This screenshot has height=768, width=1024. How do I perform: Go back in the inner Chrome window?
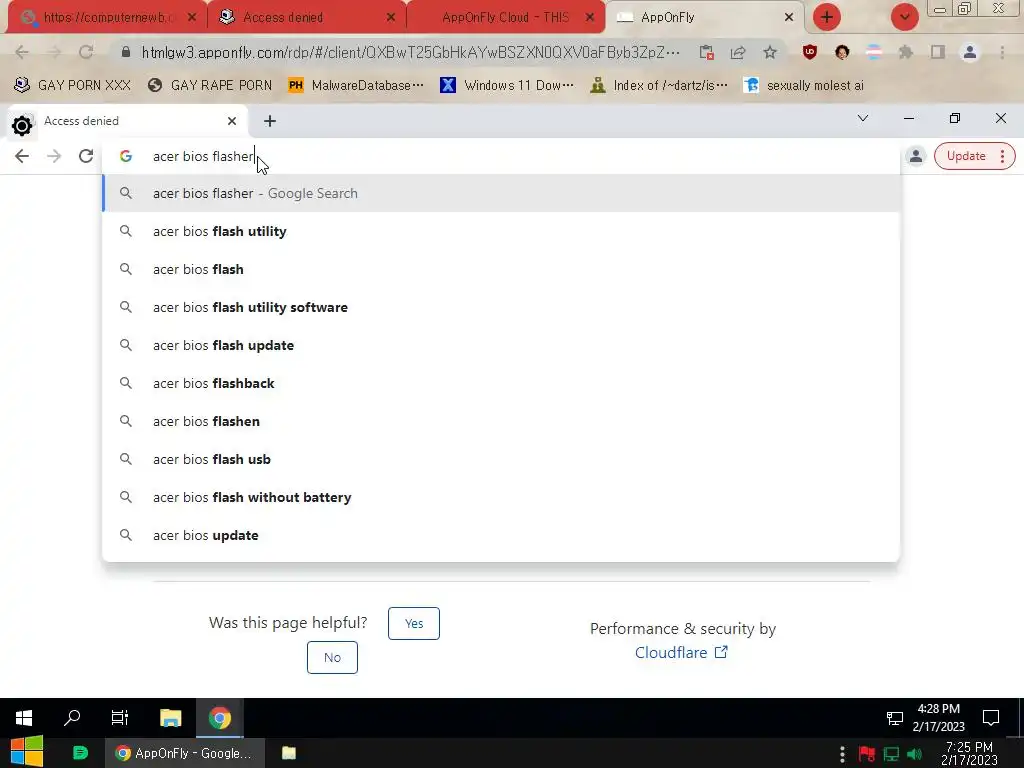[22, 156]
